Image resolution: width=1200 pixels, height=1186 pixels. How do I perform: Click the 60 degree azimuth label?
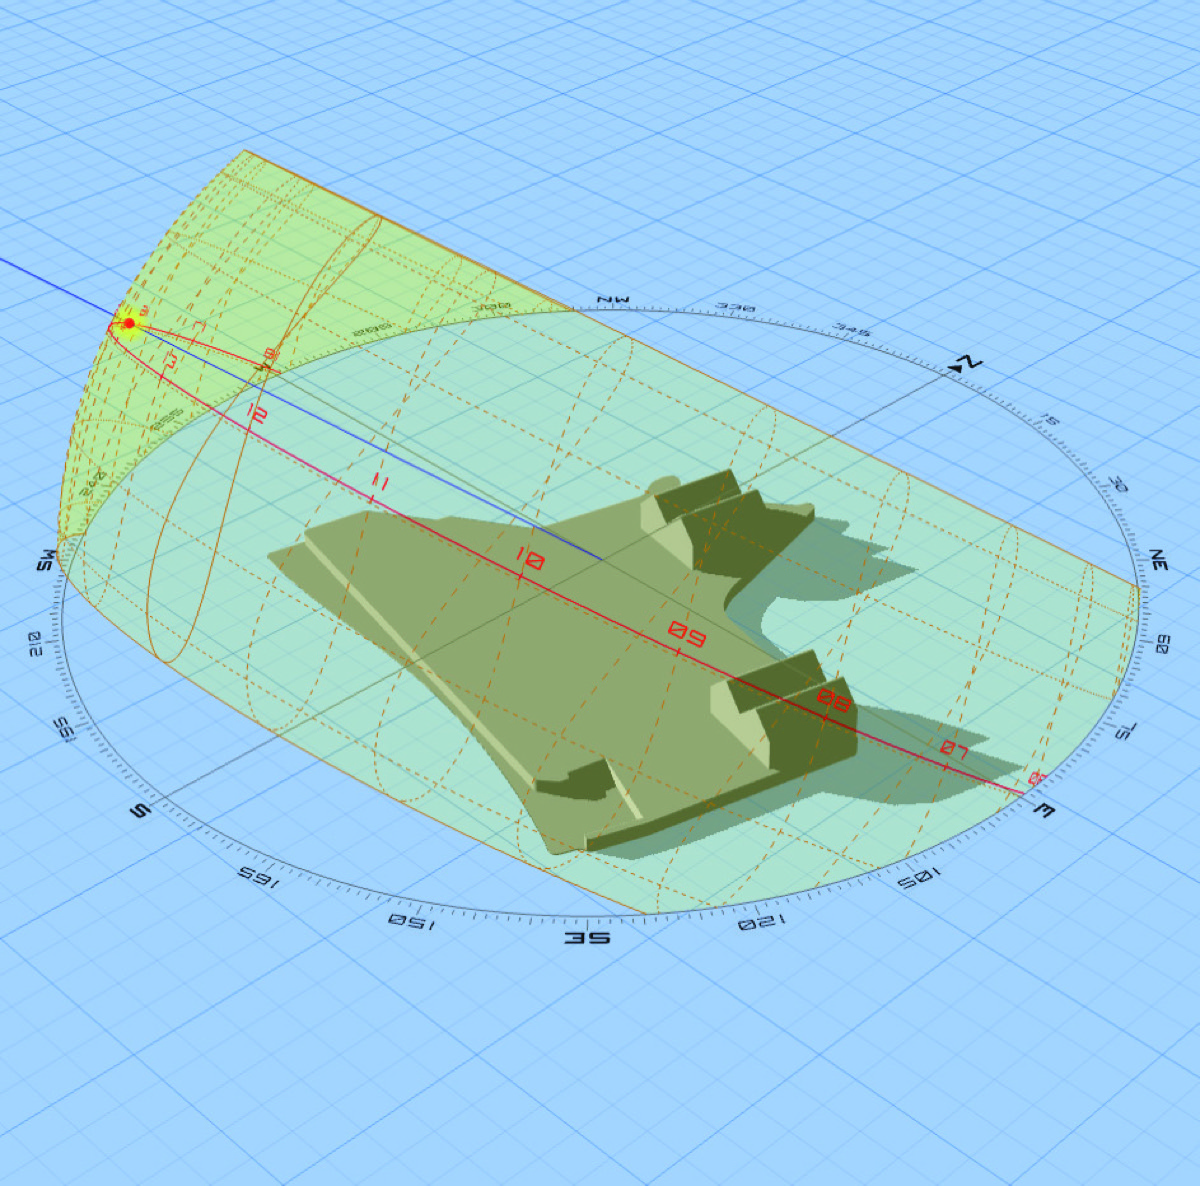click(1162, 644)
